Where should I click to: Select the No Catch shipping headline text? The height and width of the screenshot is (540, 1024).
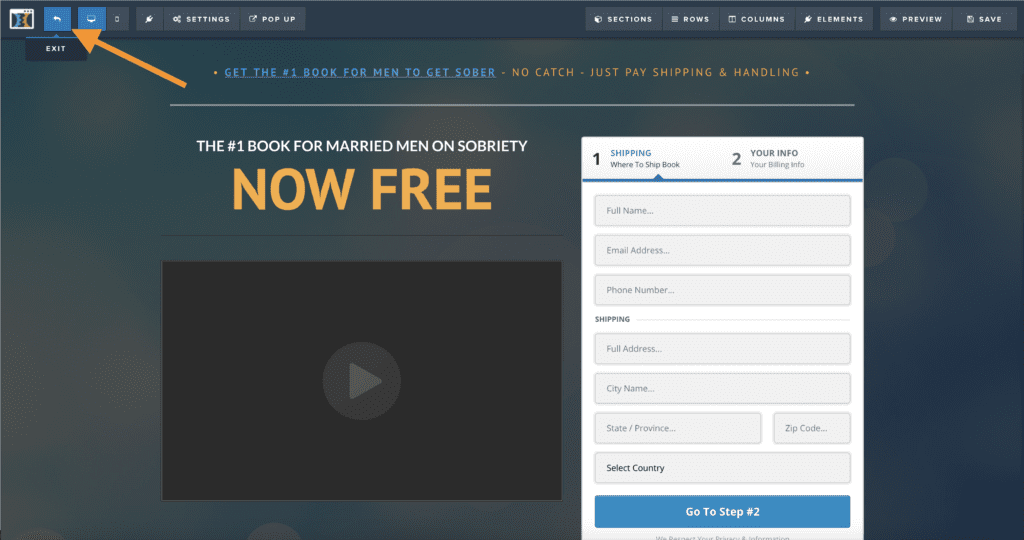tap(656, 72)
